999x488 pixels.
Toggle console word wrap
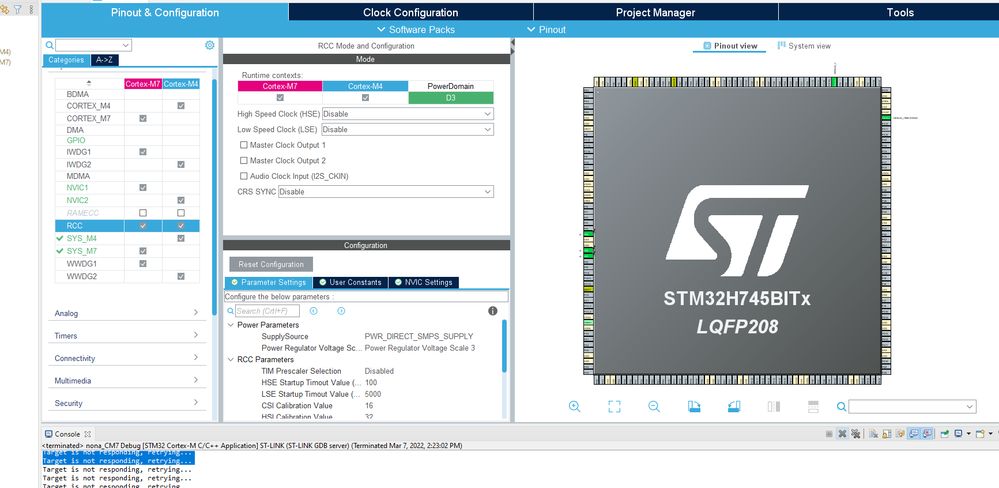click(x=900, y=434)
